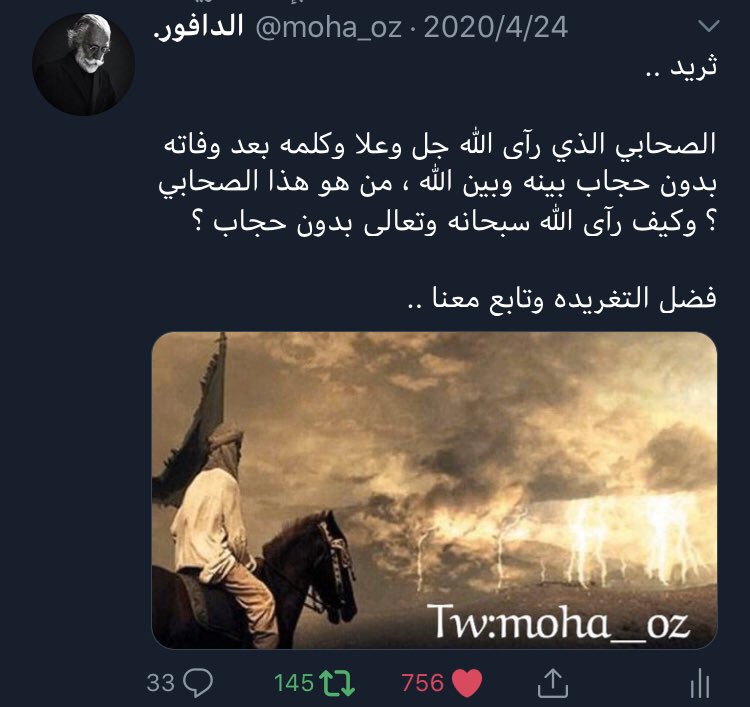Click the reply speech bubble icon
Viewport: 750px width, 707px height.
199,682
